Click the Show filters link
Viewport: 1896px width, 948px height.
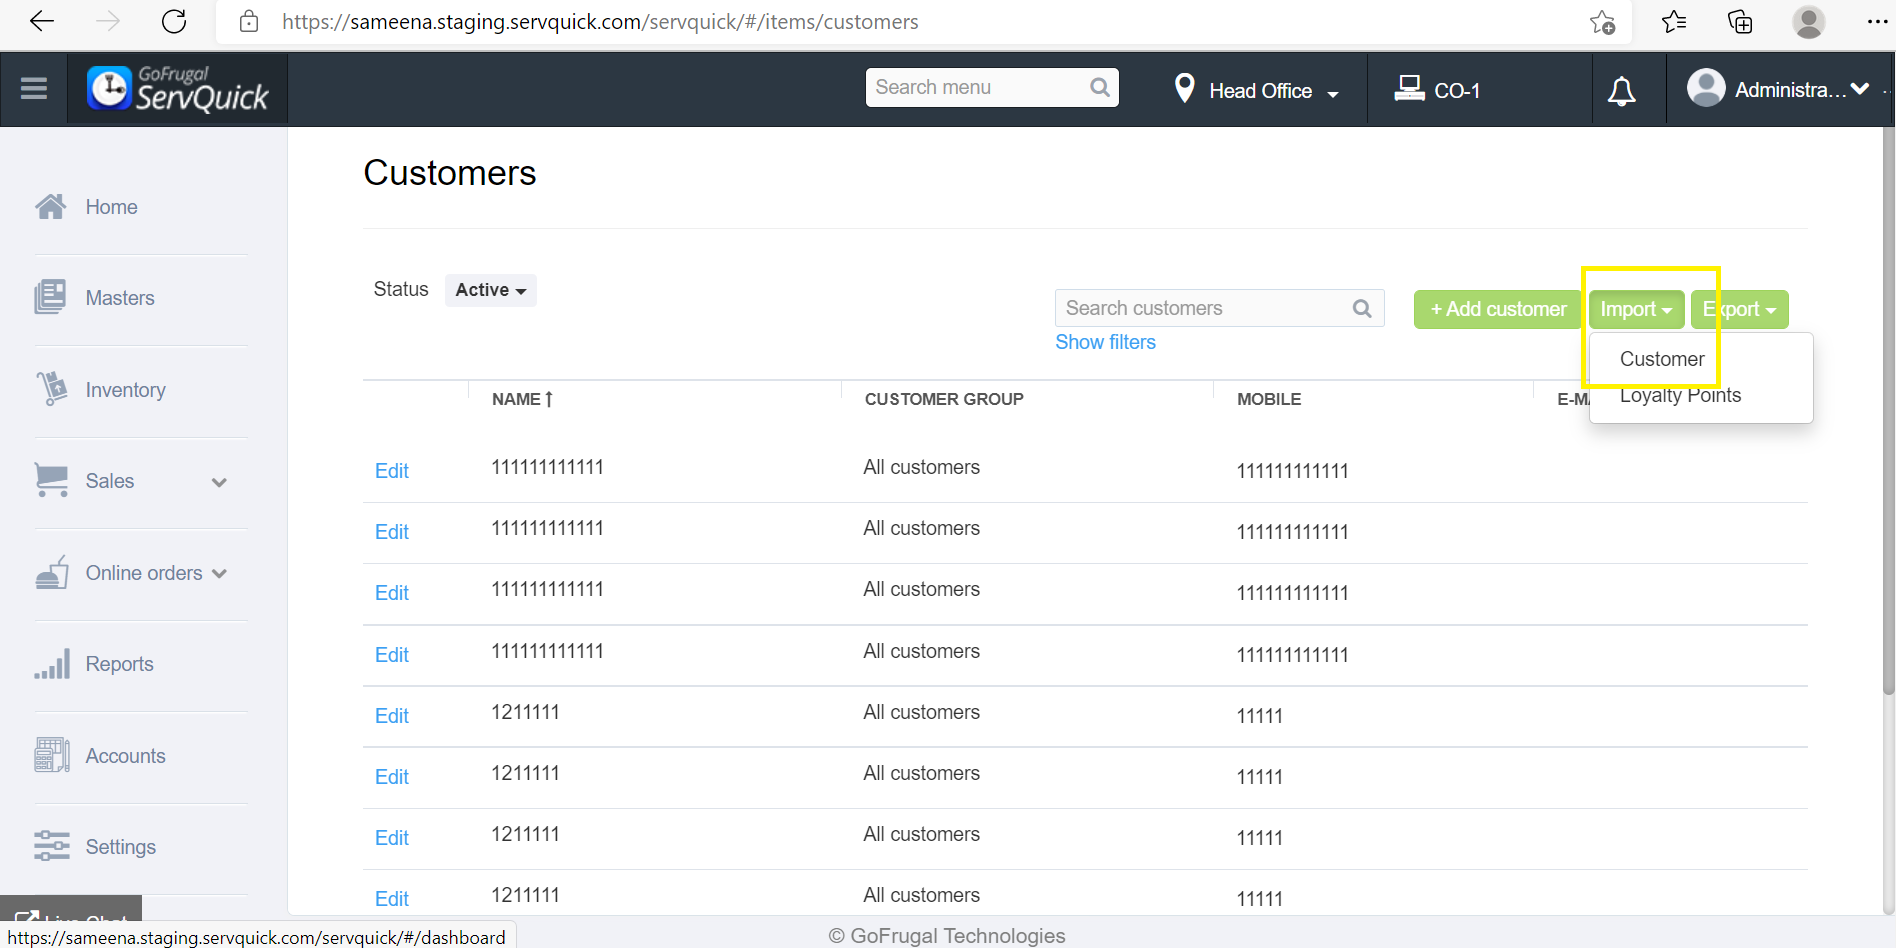[x=1105, y=342]
